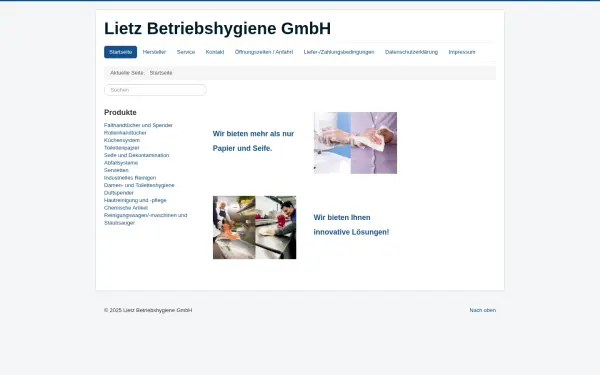Image resolution: width=600 pixels, height=375 pixels.
Task: Click the Produkte heading
Action: (120, 112)
